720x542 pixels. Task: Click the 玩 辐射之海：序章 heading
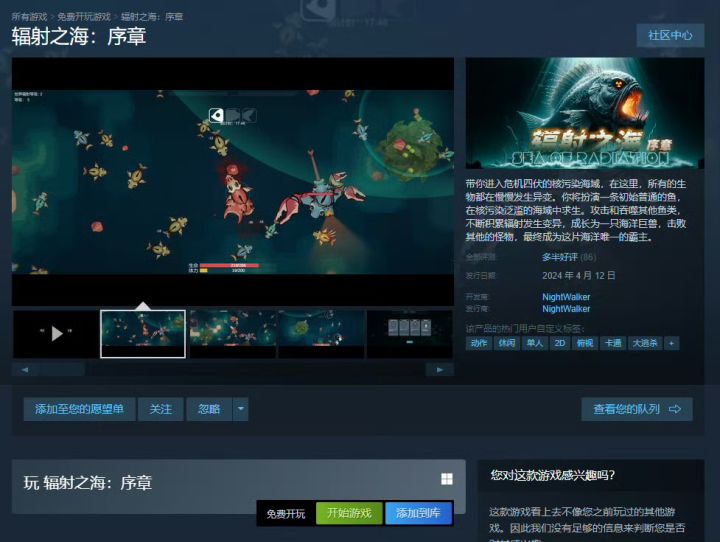(x=88, y=483)
